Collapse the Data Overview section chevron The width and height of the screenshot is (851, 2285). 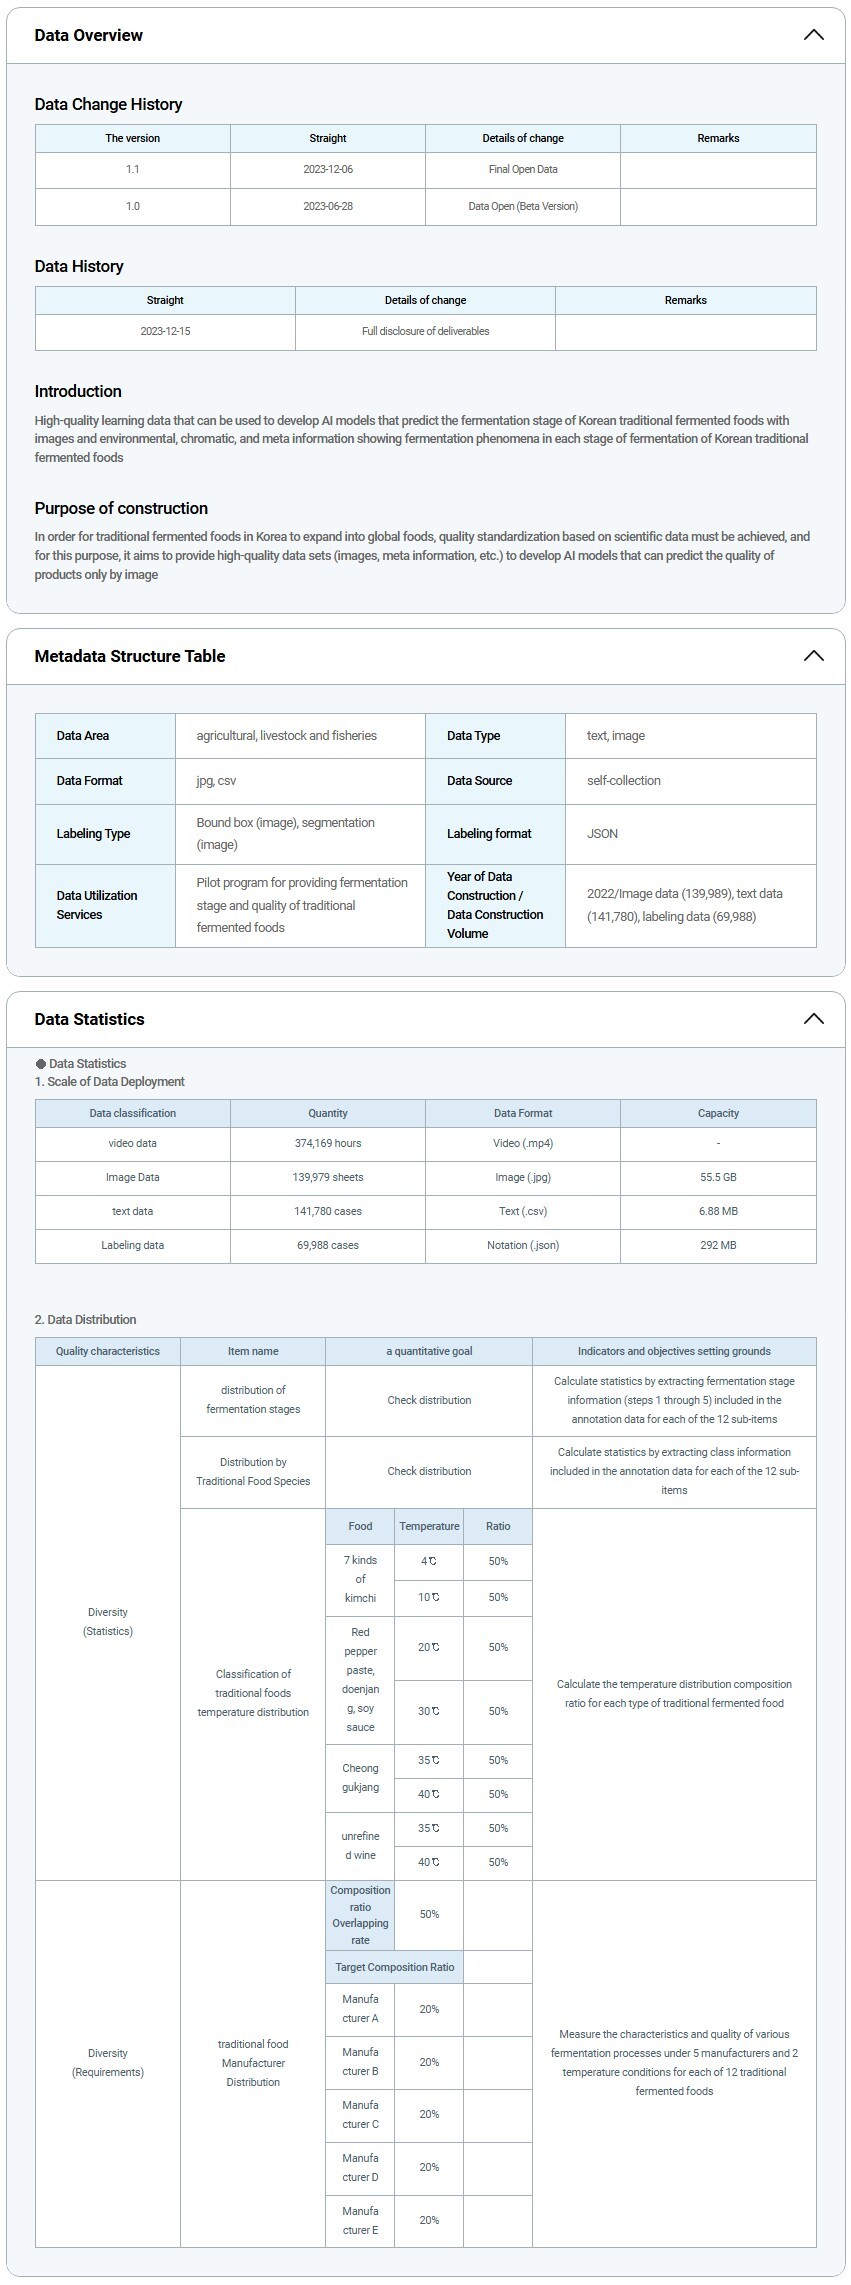click(813, 35)
